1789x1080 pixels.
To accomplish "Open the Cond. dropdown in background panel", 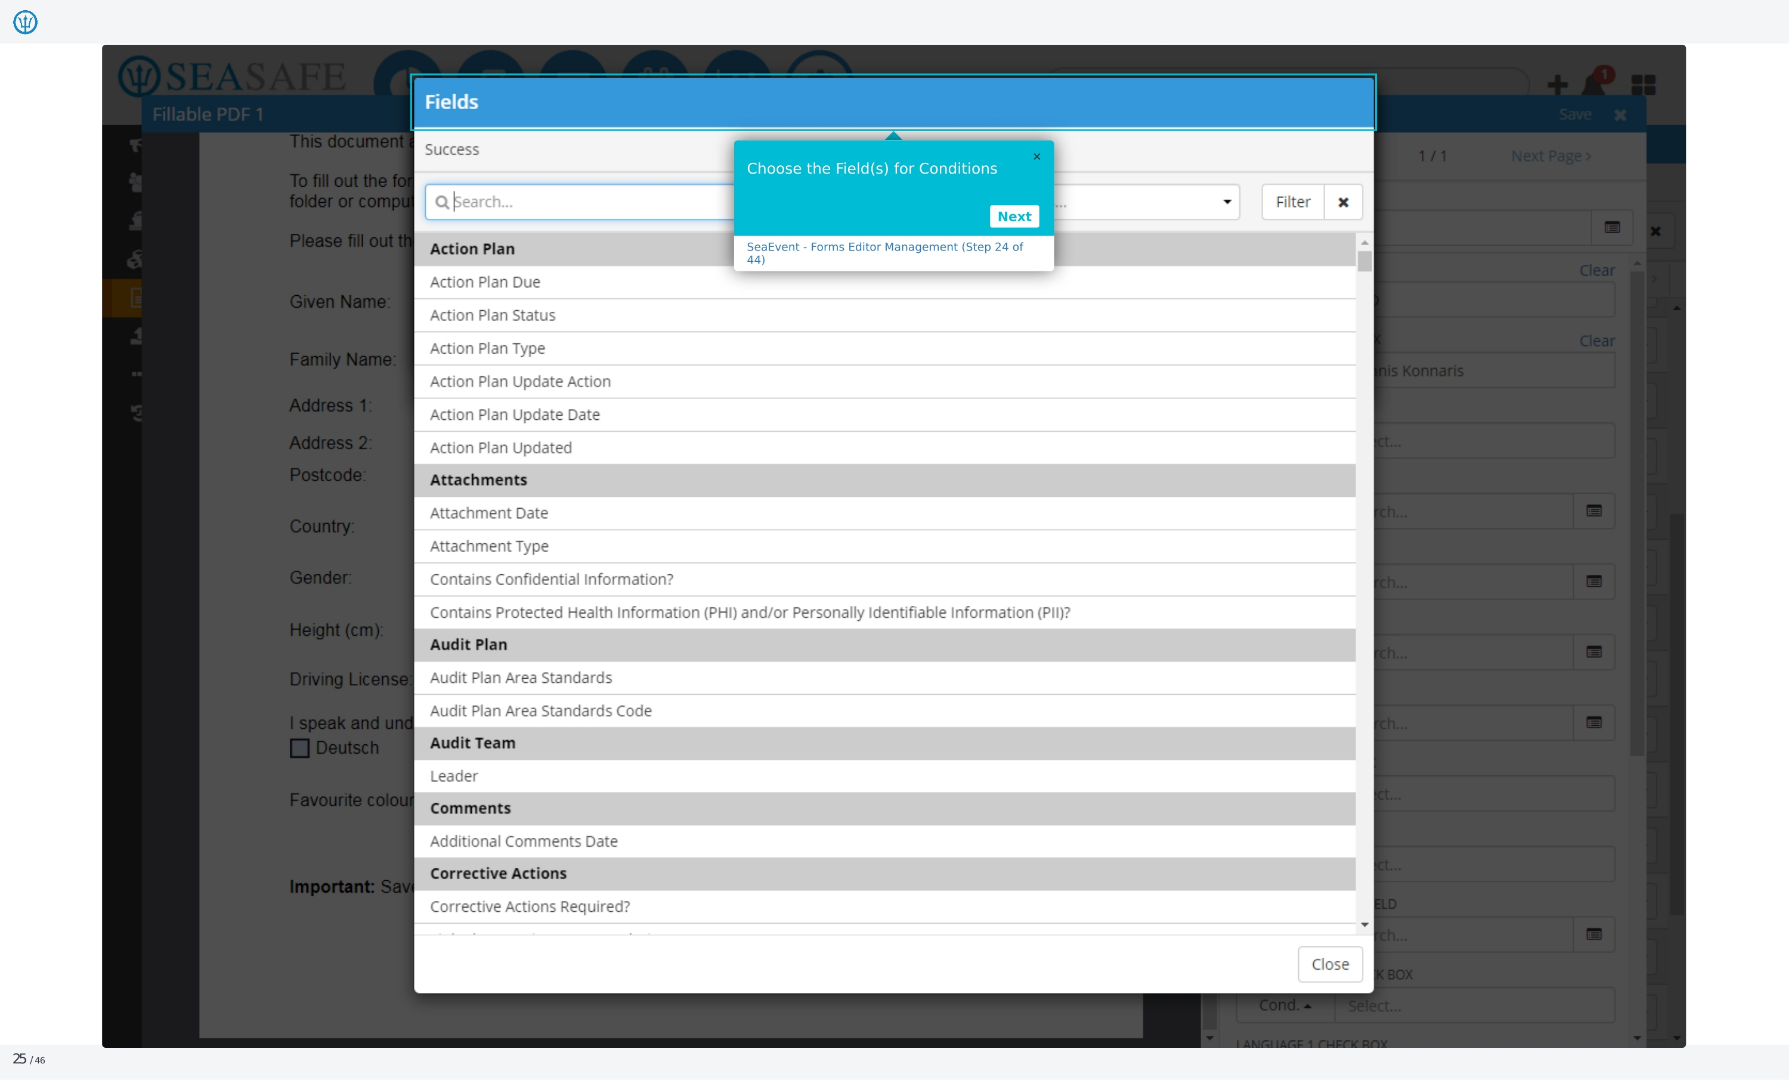I will click(1285, 1005).
